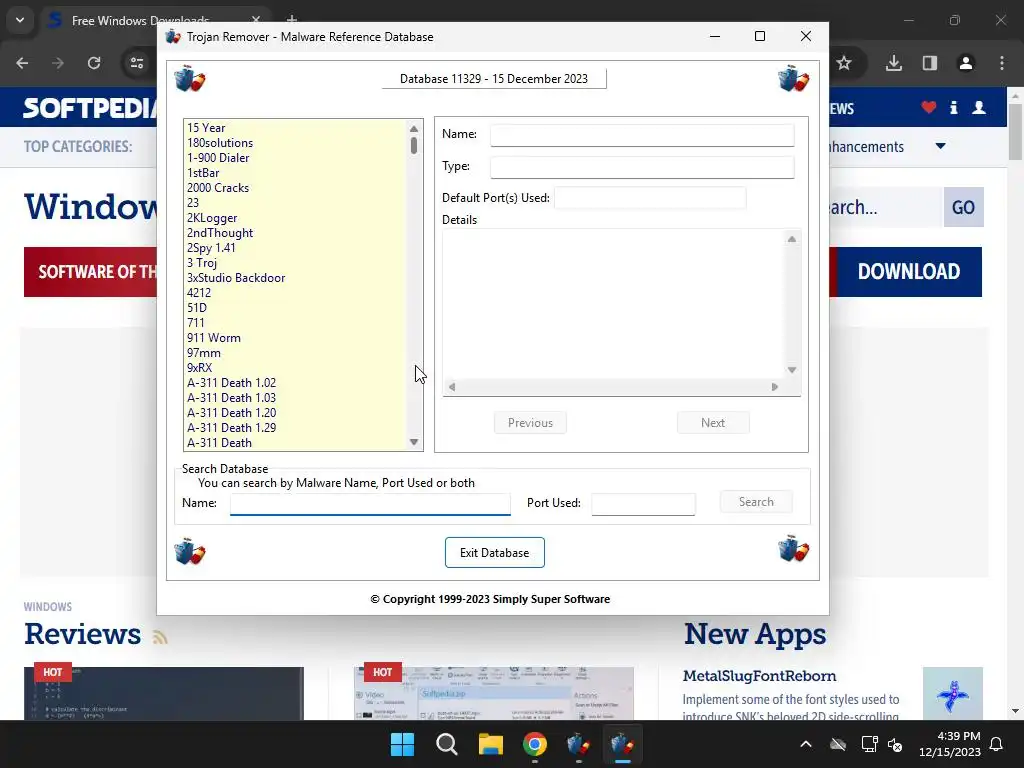The width and height of the screenshot is (1024, 768).
Task: Focus the search Name input field
Action: [x=370, y=504]
